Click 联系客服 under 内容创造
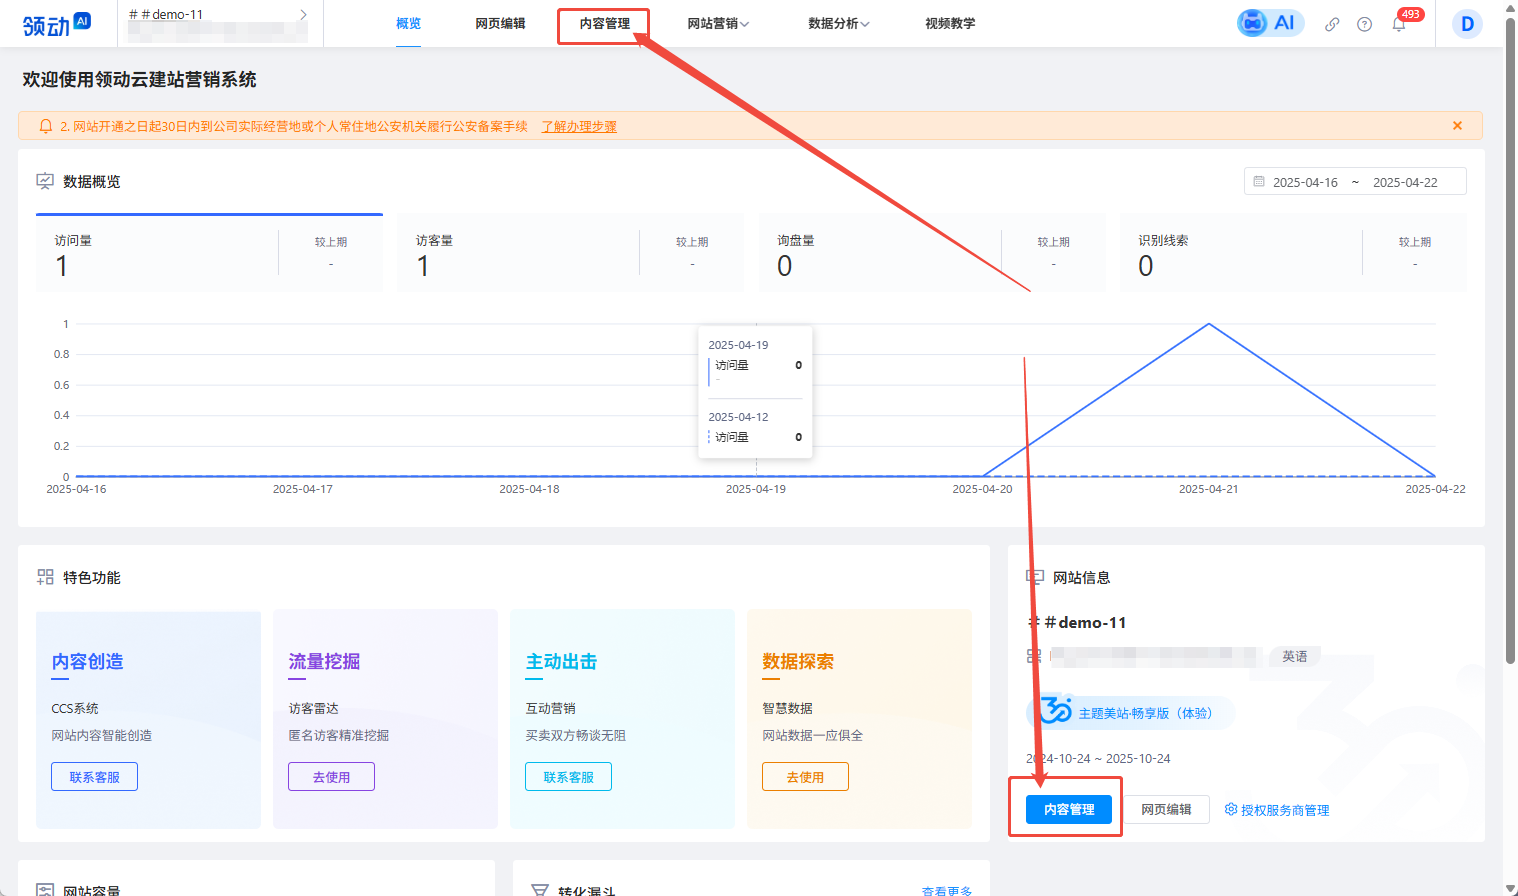The image size is (1518, 896). point(94,777)
